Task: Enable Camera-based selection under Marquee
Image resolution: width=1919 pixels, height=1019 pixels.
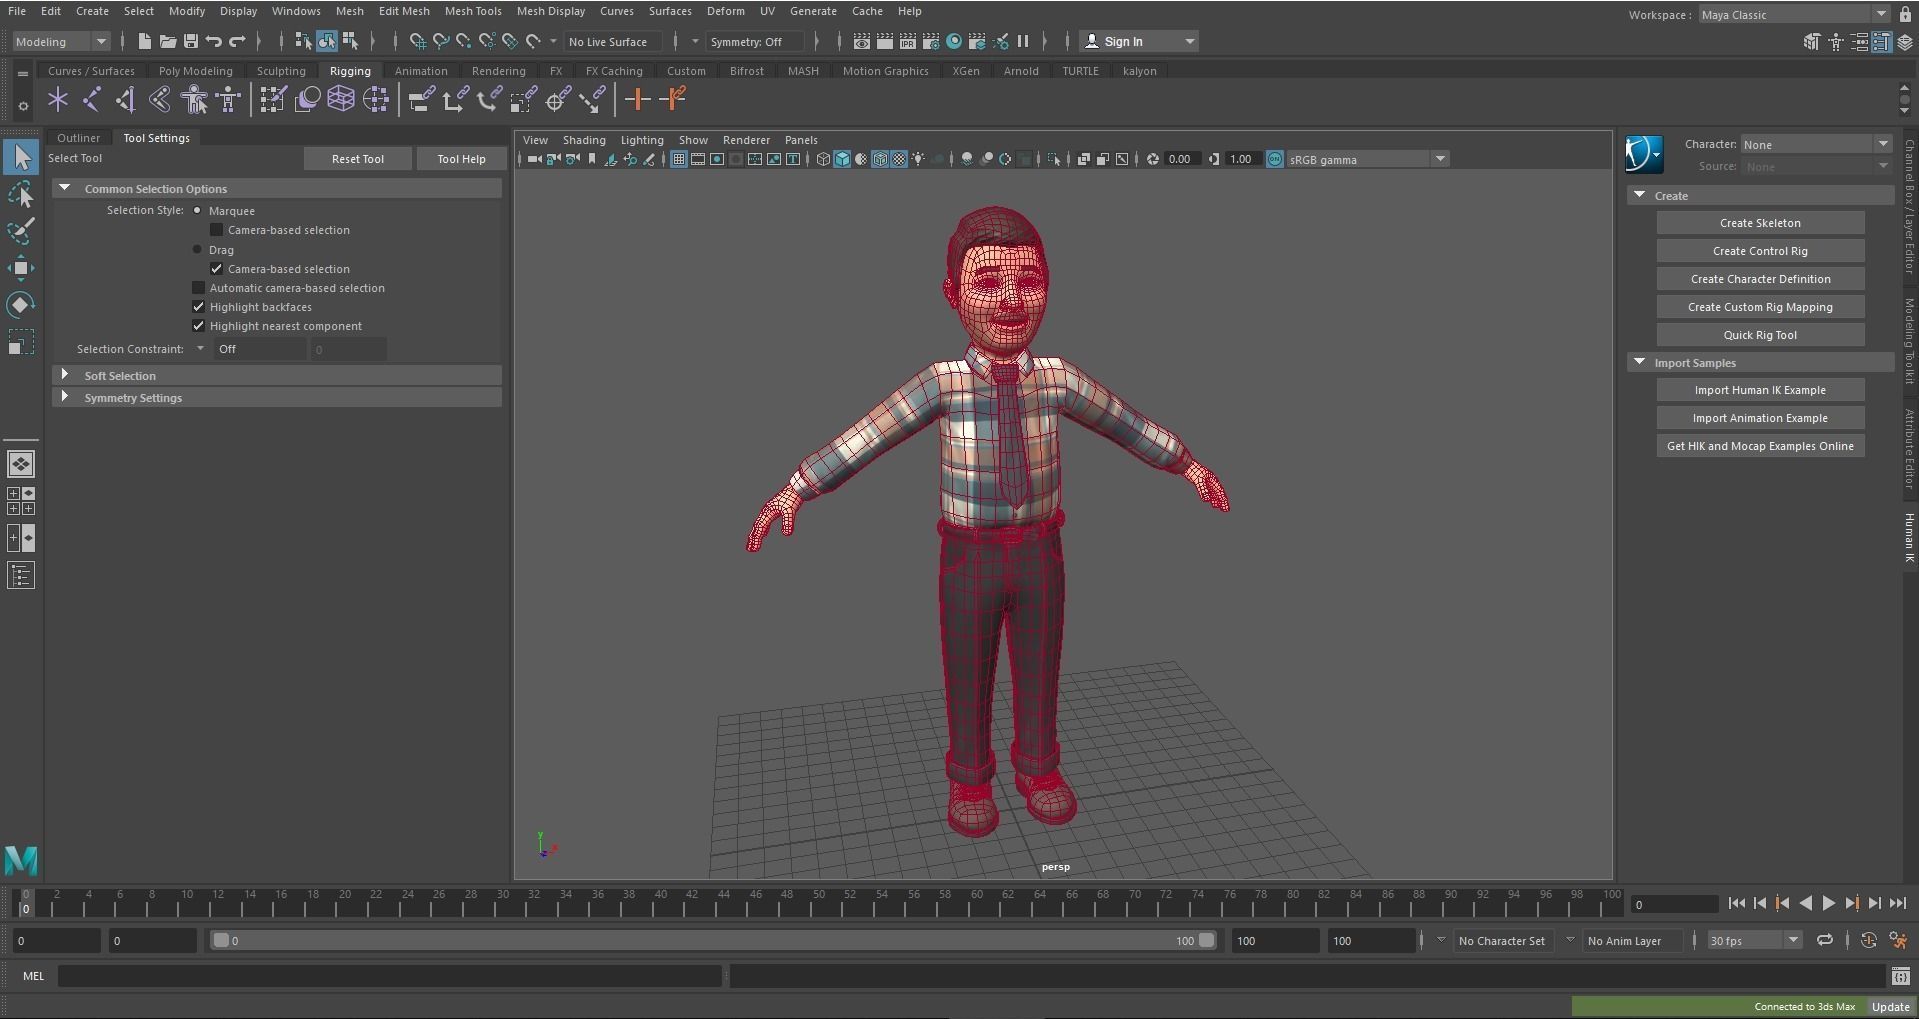Action: tap(217, 230)
